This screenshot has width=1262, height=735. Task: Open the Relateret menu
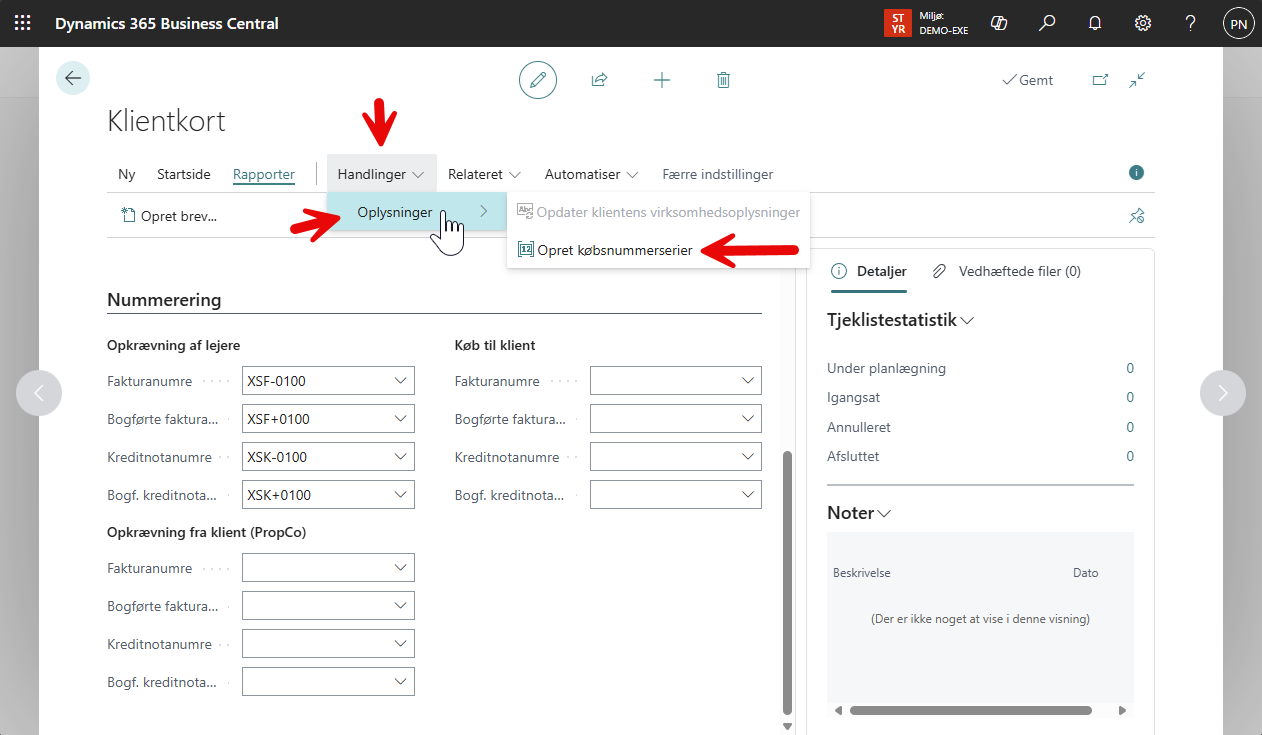[x=484, y=174]
